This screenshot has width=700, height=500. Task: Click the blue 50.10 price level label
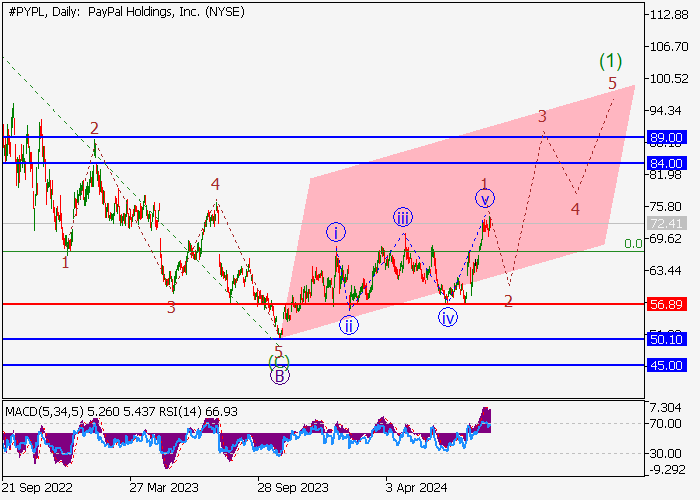(x=667, y=339)
